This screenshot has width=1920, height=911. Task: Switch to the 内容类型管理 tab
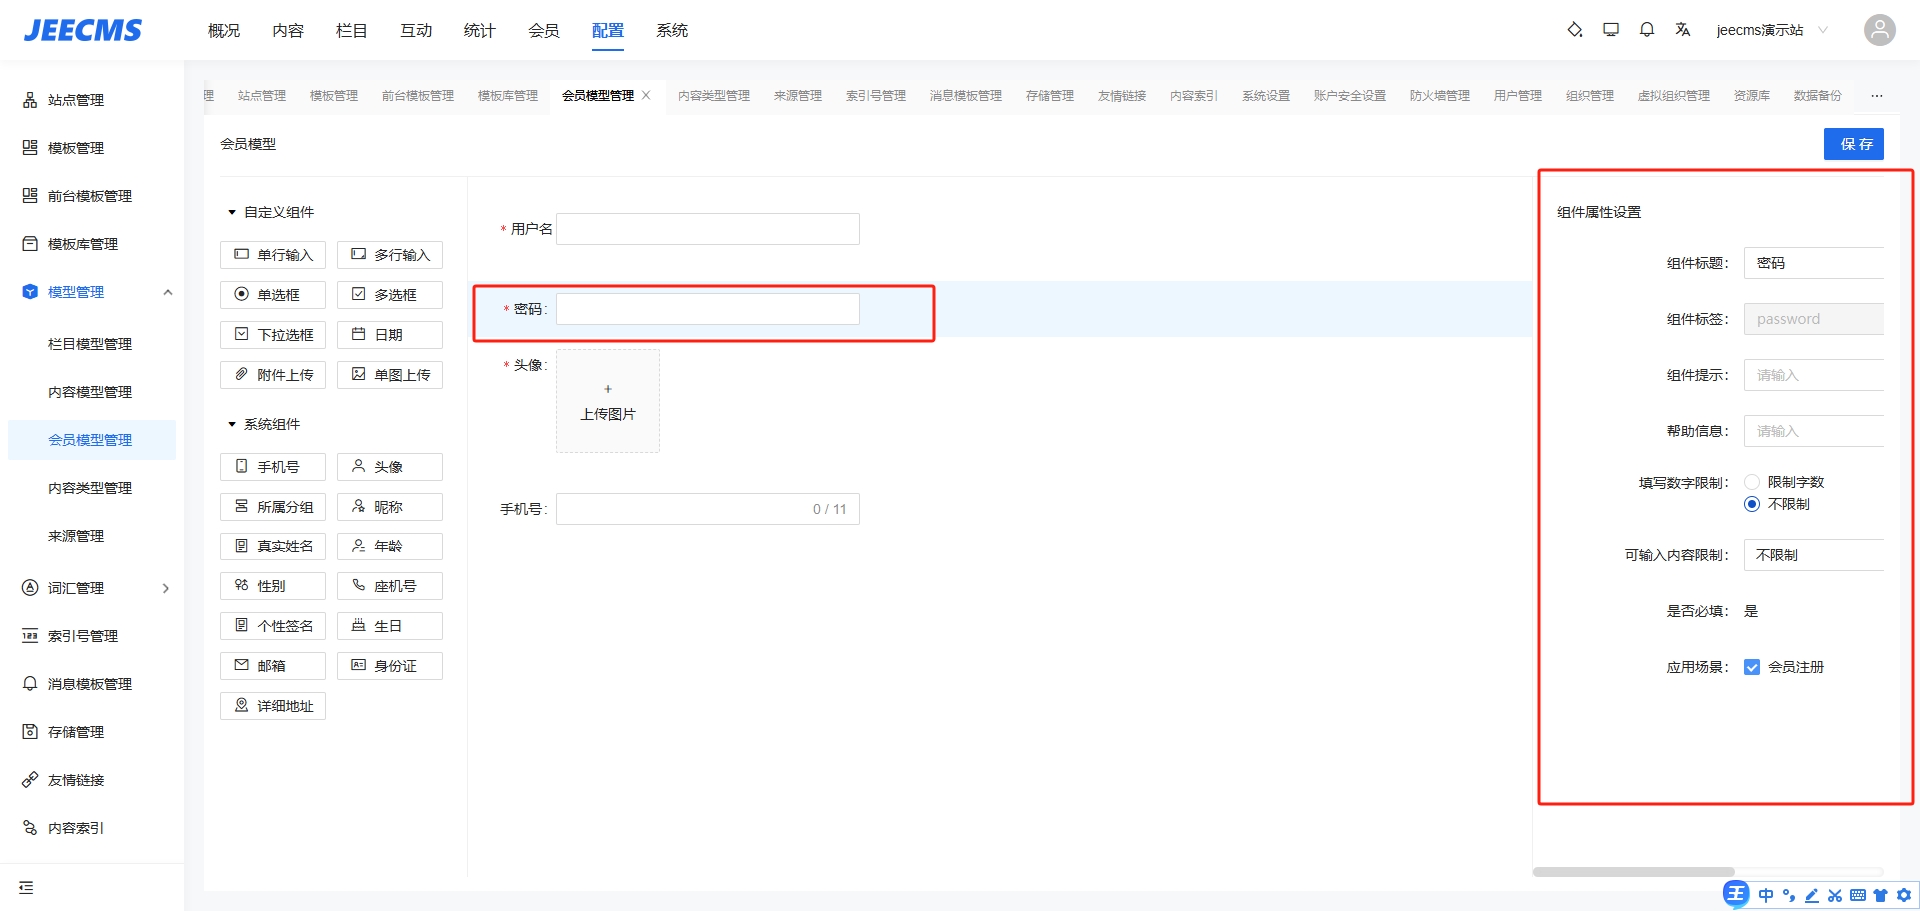click(714, 95)
